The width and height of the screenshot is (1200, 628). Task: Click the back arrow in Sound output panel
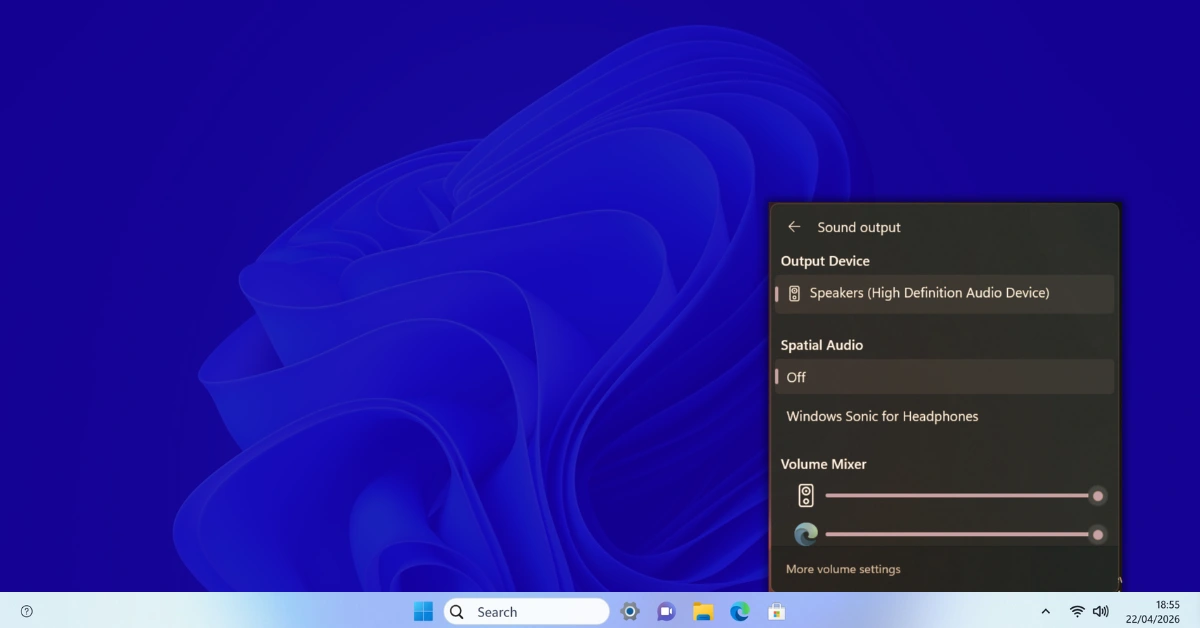(x=794, y=226)
